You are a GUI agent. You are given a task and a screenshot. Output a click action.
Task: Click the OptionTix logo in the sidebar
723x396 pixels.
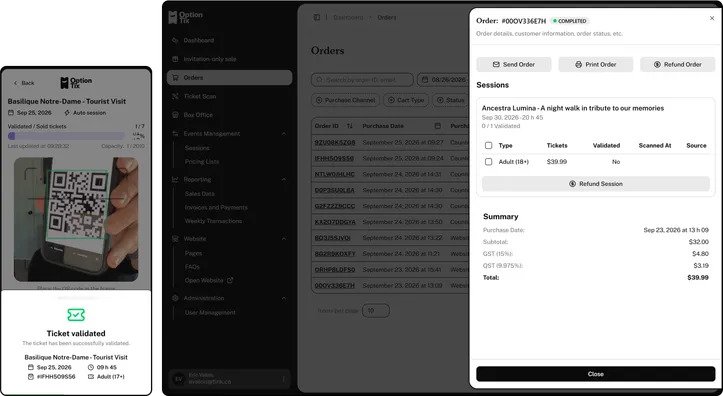click(x=185, y=18)
